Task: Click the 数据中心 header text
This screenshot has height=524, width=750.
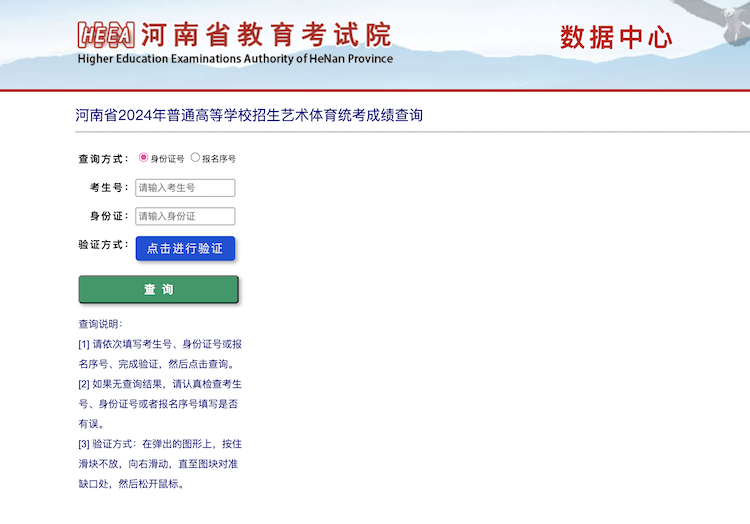Action: coord(616,38)
